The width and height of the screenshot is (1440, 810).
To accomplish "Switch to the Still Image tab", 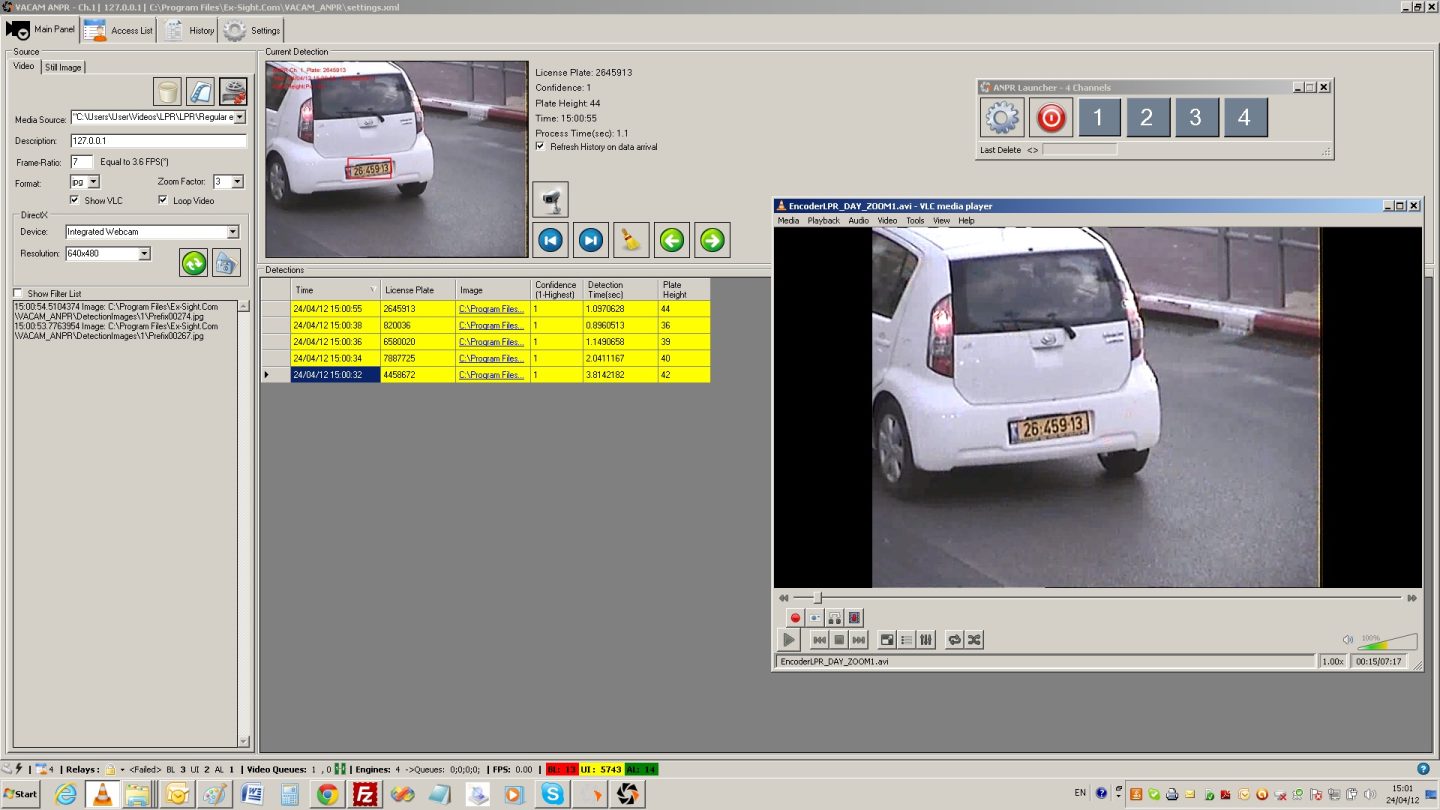I will [62, 67].
